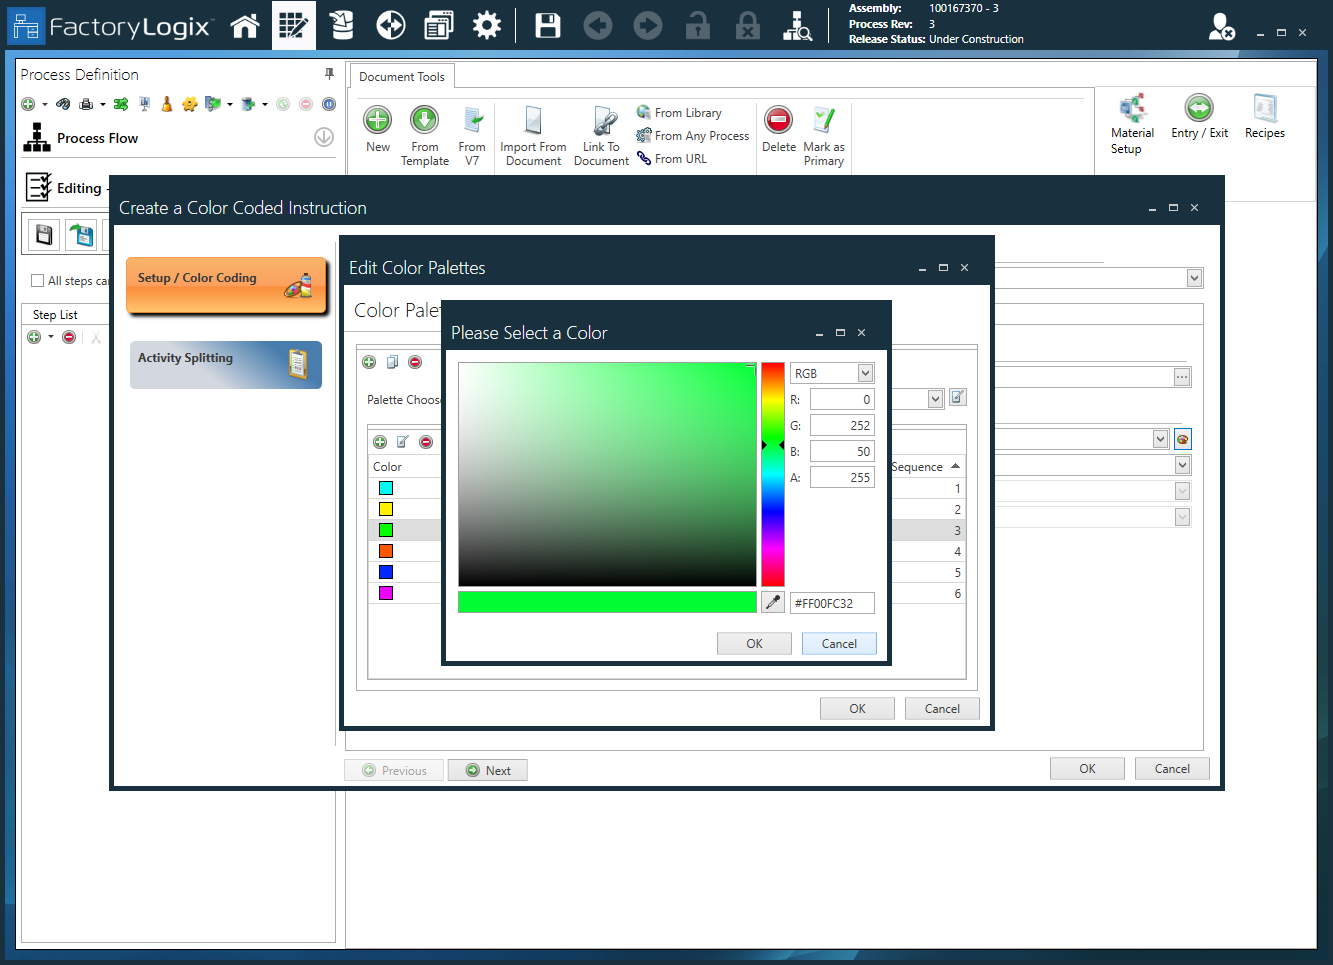Open the Recipes panel
The height and width of the screenshot is (965, 1333).
click(x=1264, y=118)
